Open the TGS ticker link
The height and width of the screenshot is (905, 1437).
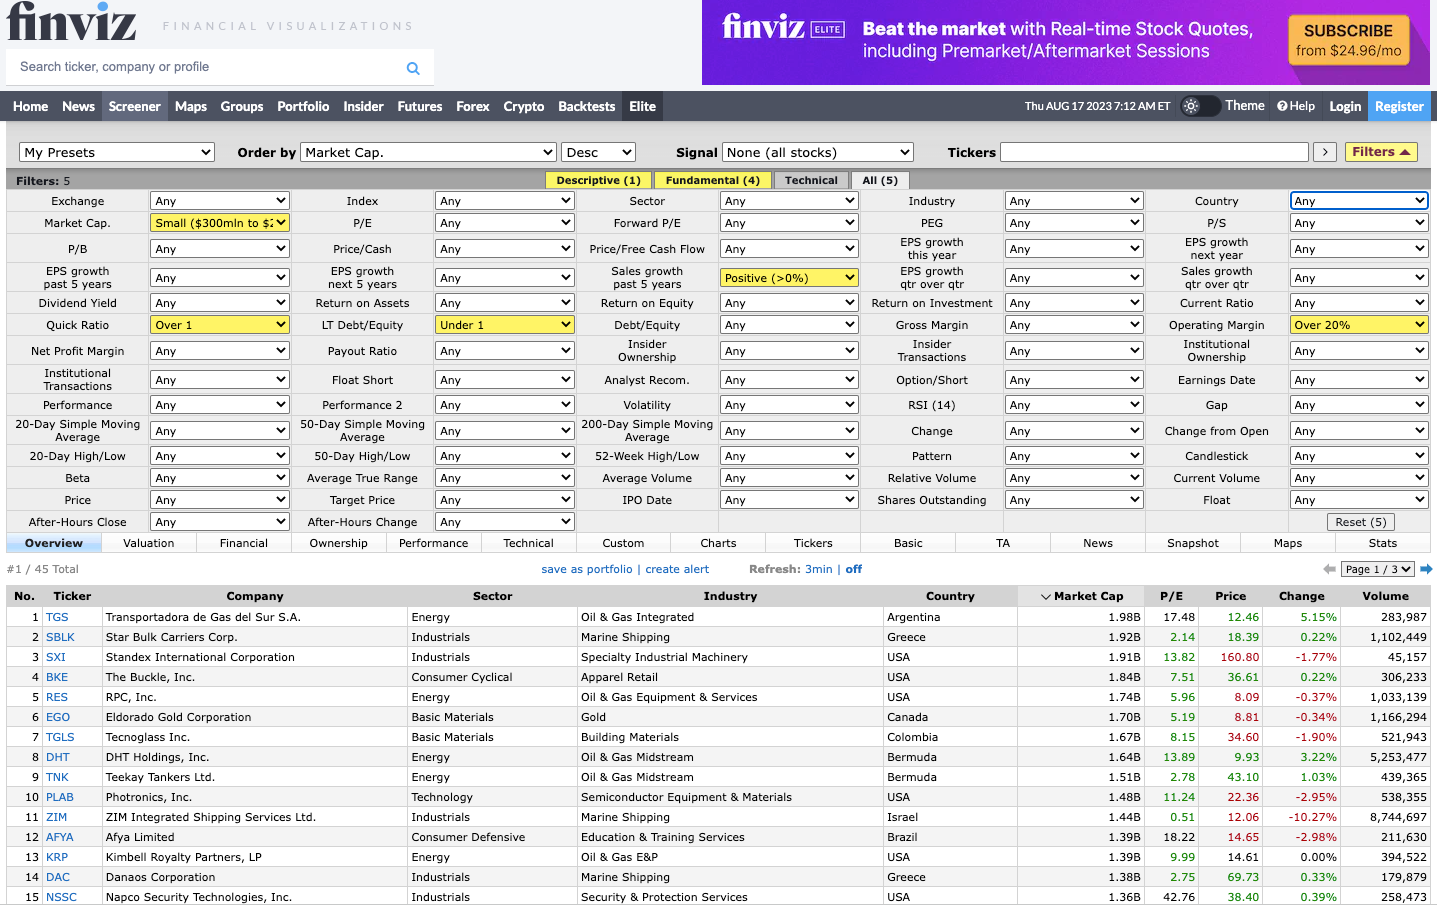57,617
